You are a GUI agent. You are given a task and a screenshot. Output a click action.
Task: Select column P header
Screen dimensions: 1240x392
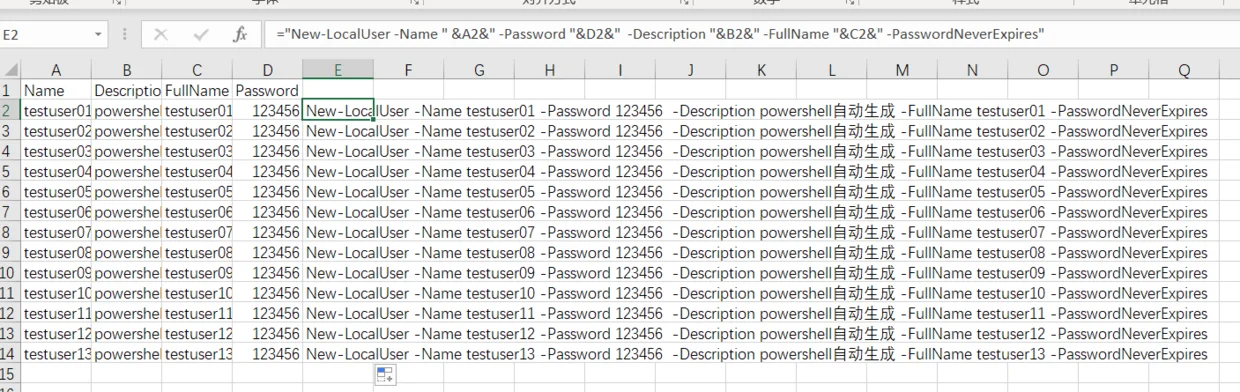[x=1113, y=70]
